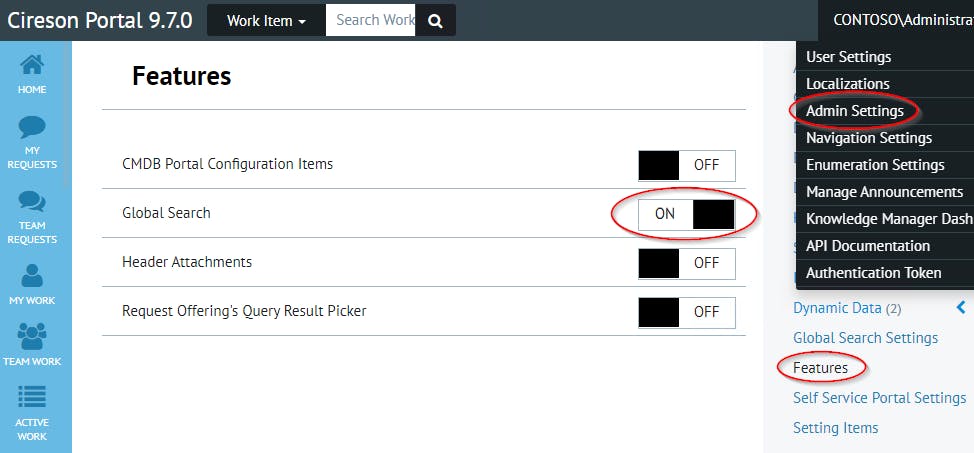This screenshot has width=974, height=453.
Task: Go to the Home sidebar icon
Action: [x=32, y=74]
